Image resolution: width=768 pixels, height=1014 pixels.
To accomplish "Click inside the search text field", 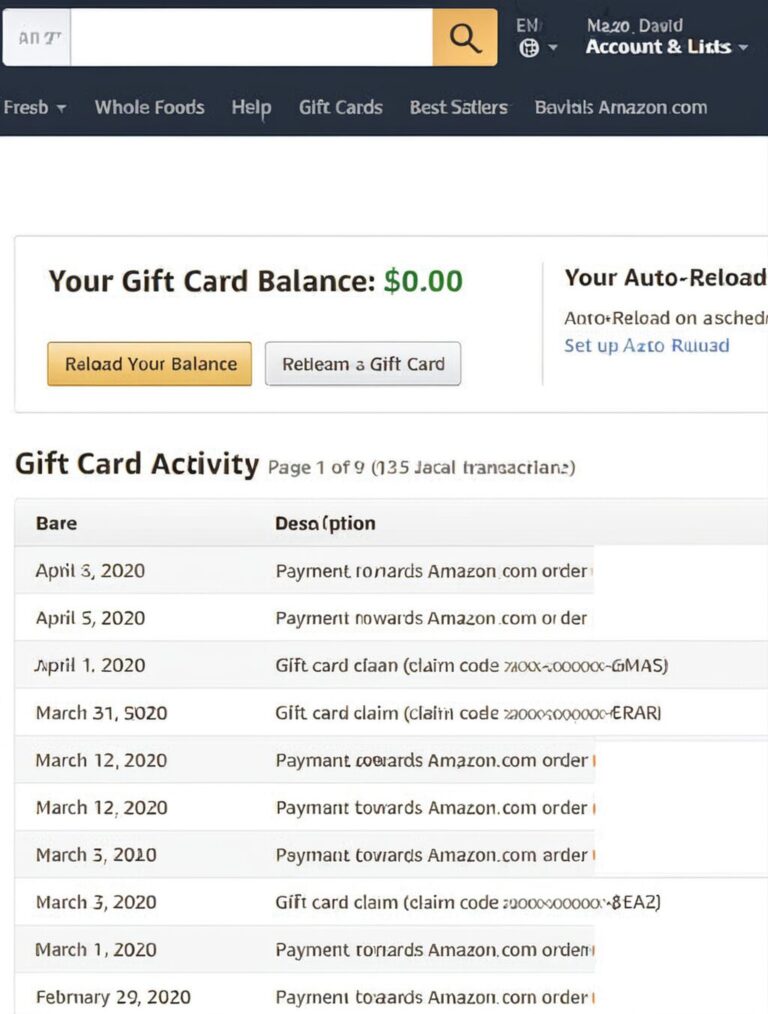I will point(251,38).
